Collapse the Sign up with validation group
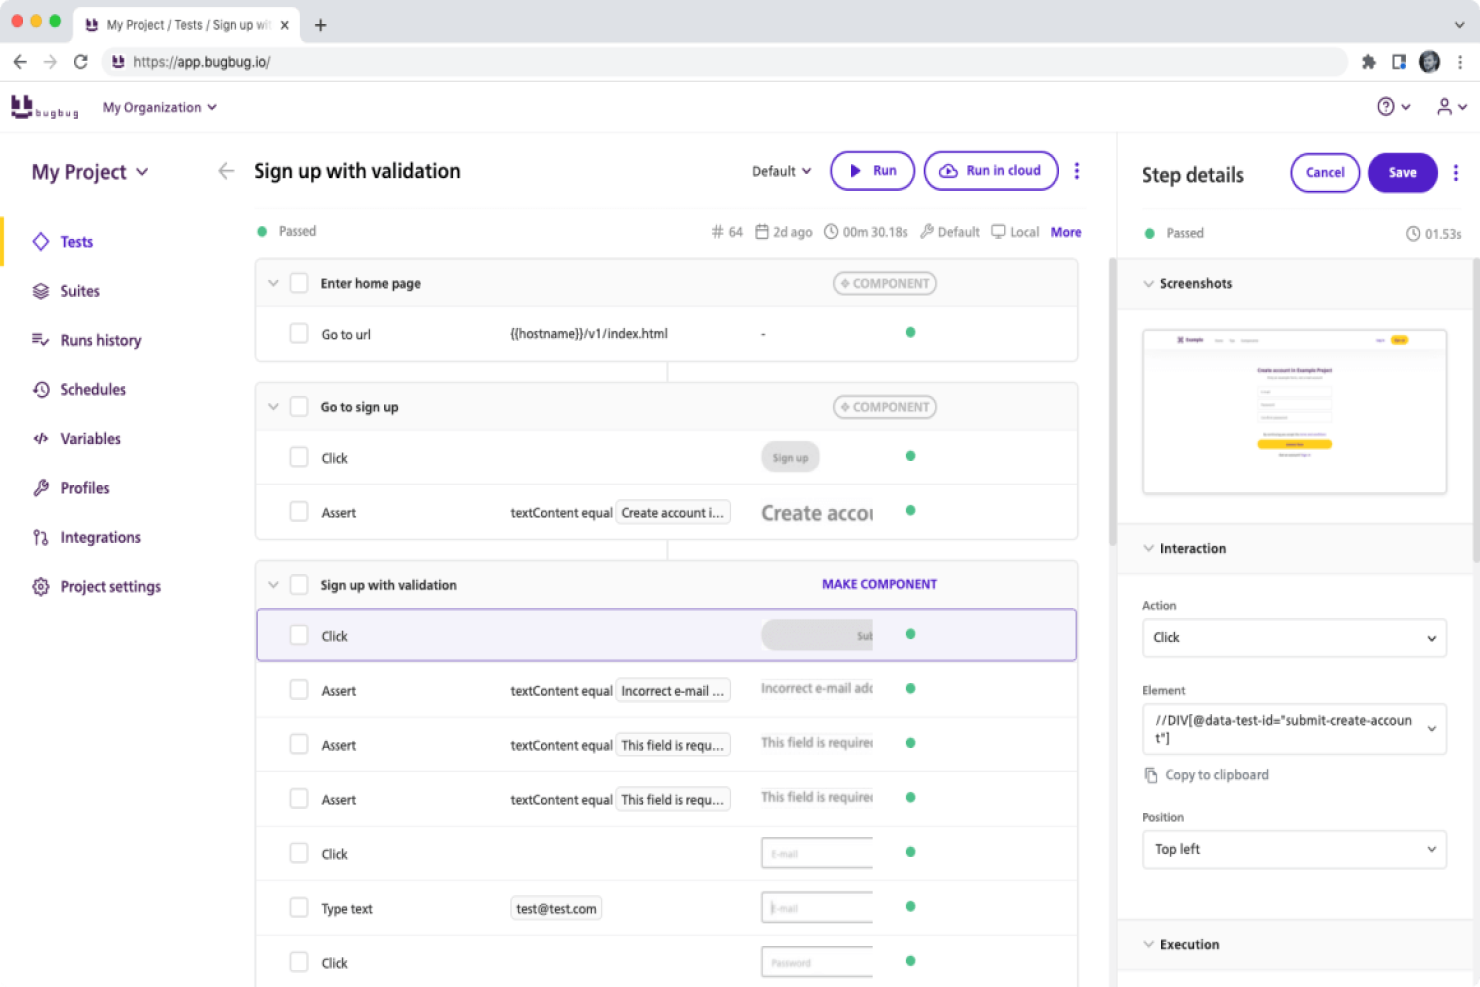The width and height of the screenshot is (1480, 987). pyautogui.click(x=273, y=584)
